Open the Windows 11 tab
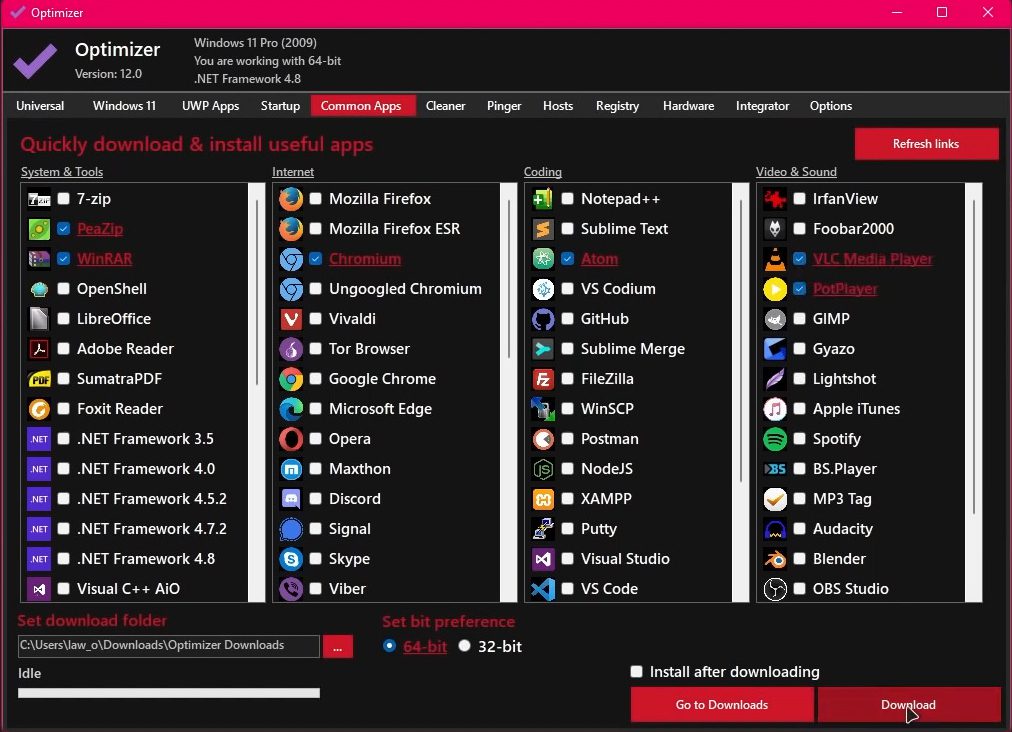Screen dimensions: 1012x732 tap(125, 106)
